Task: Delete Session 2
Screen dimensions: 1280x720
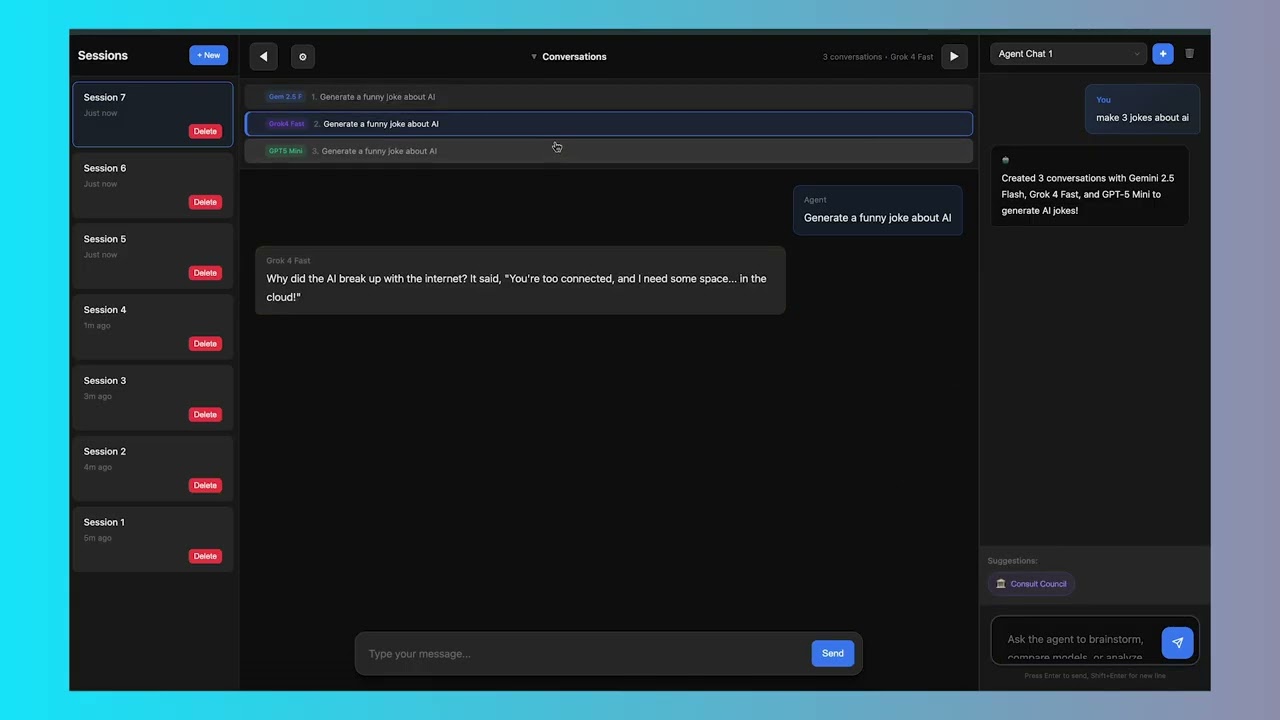Action: [x=205, y=486]
